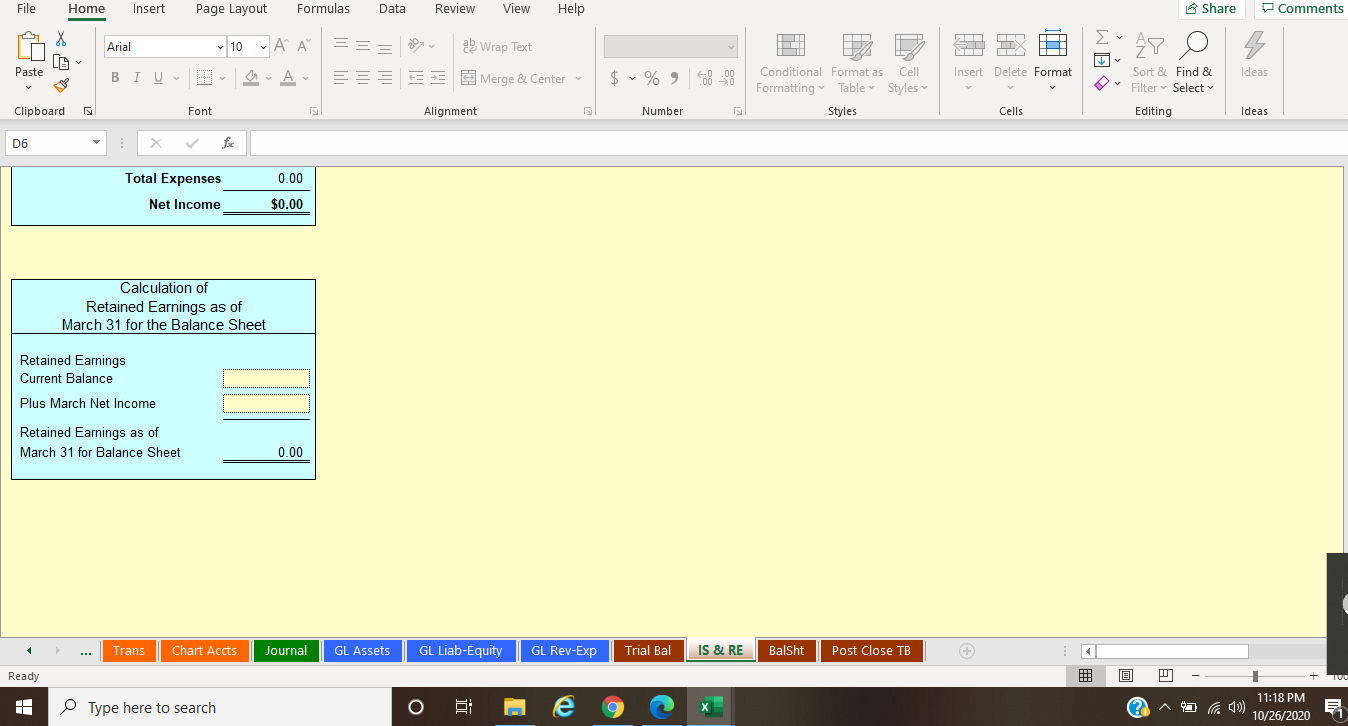Image resolution: width=1348 pixels, height=726 pixels.
Task: Click the Current Balance input cell
Action: 266,378
